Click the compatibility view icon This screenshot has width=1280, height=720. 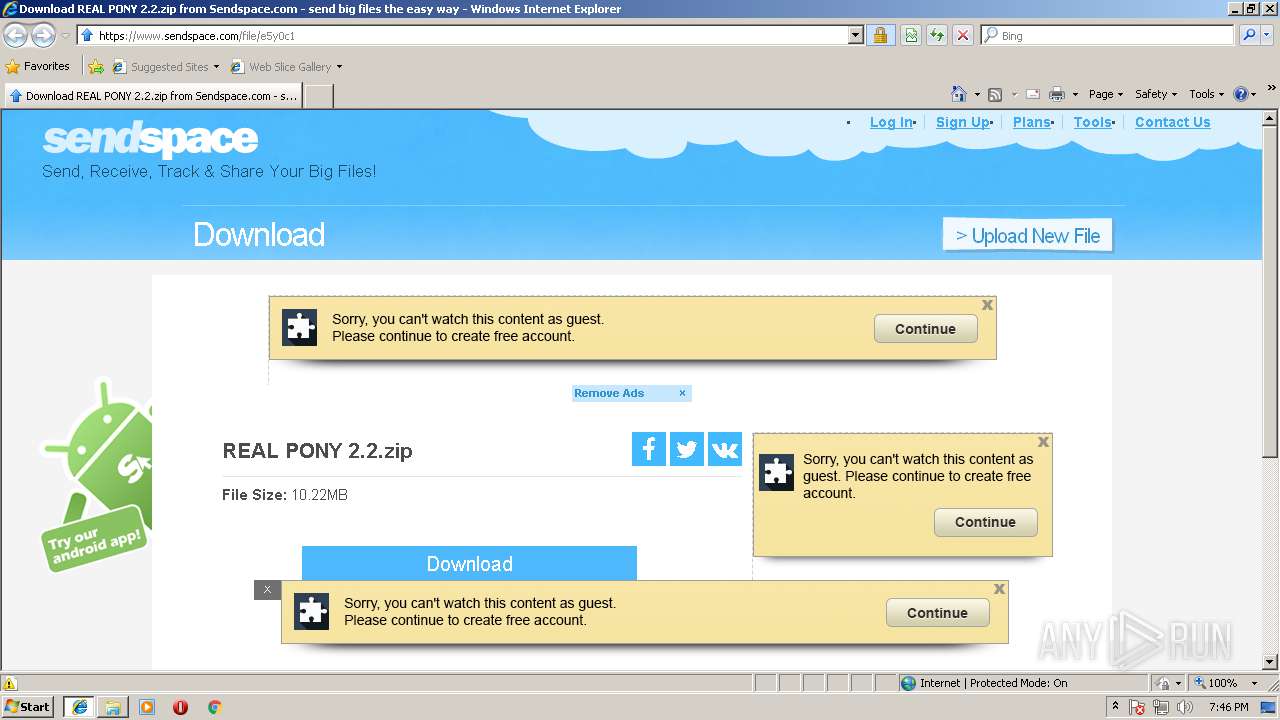pyautogui.click(x=911, y=35)
